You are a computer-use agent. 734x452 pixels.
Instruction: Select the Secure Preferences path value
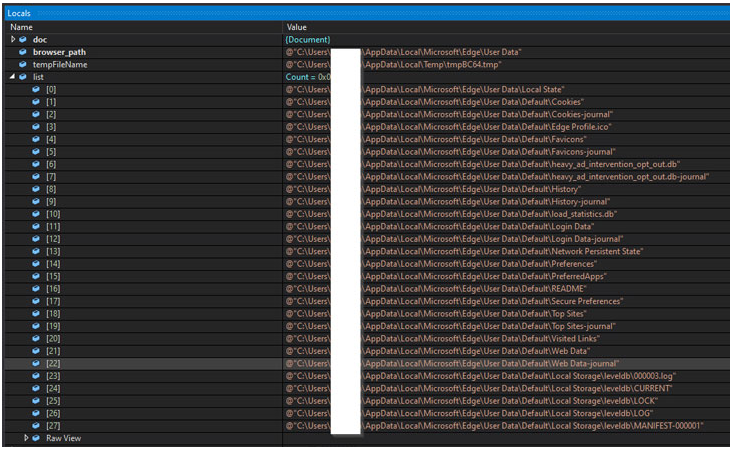click(x=455, y=301)
